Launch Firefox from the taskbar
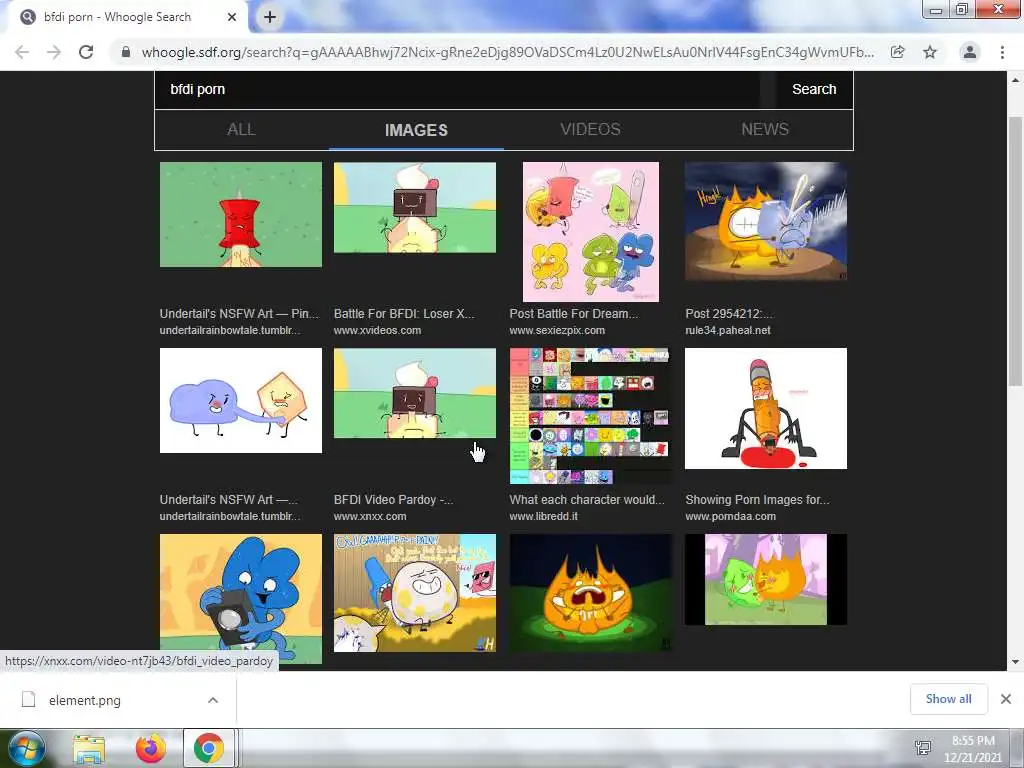 click(x=151, y=748)
